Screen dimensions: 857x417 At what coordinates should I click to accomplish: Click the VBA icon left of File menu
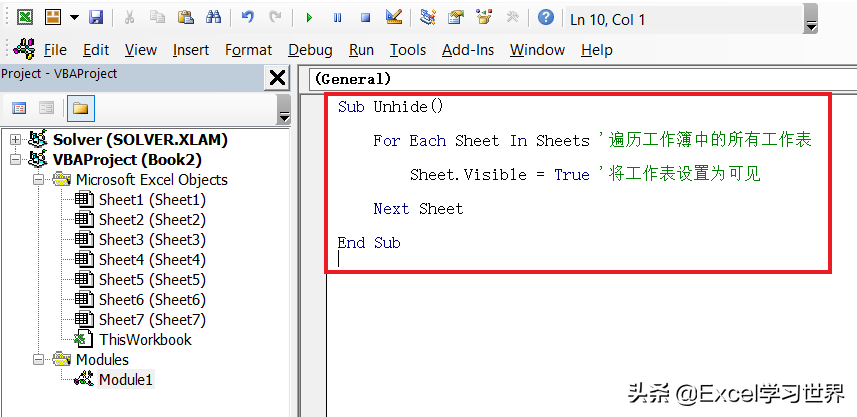(24, 49)
